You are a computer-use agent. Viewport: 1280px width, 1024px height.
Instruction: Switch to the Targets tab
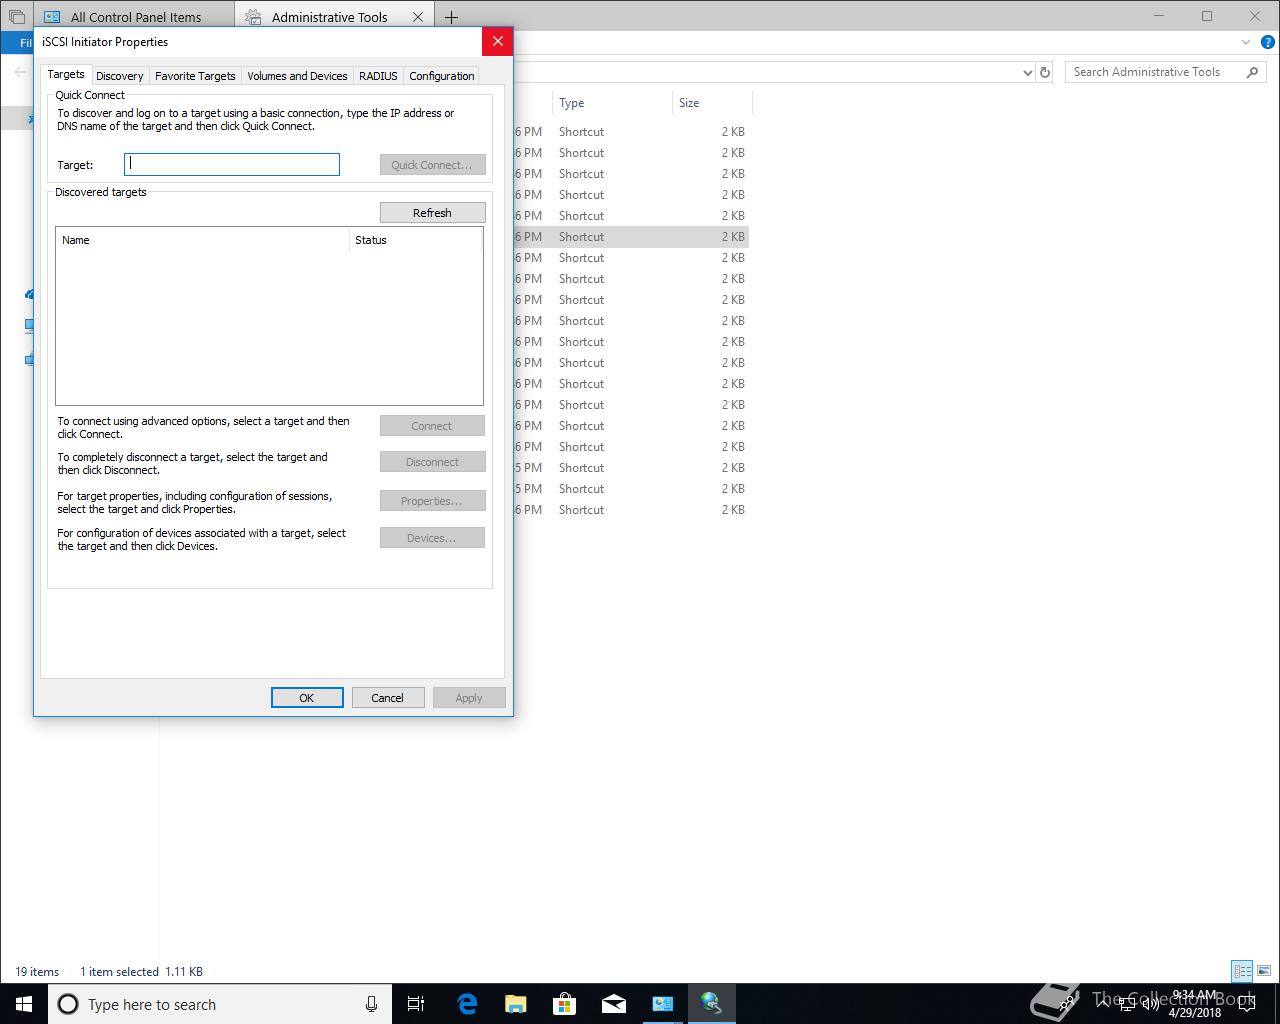tap(66, 74)
